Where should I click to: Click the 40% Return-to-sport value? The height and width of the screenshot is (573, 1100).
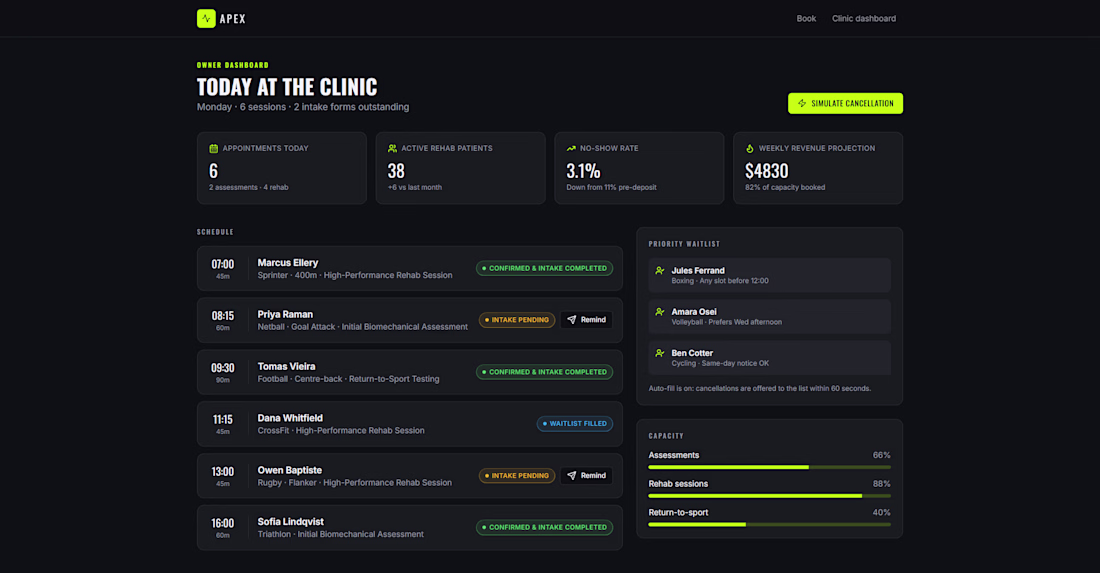(x=881, y=513)
